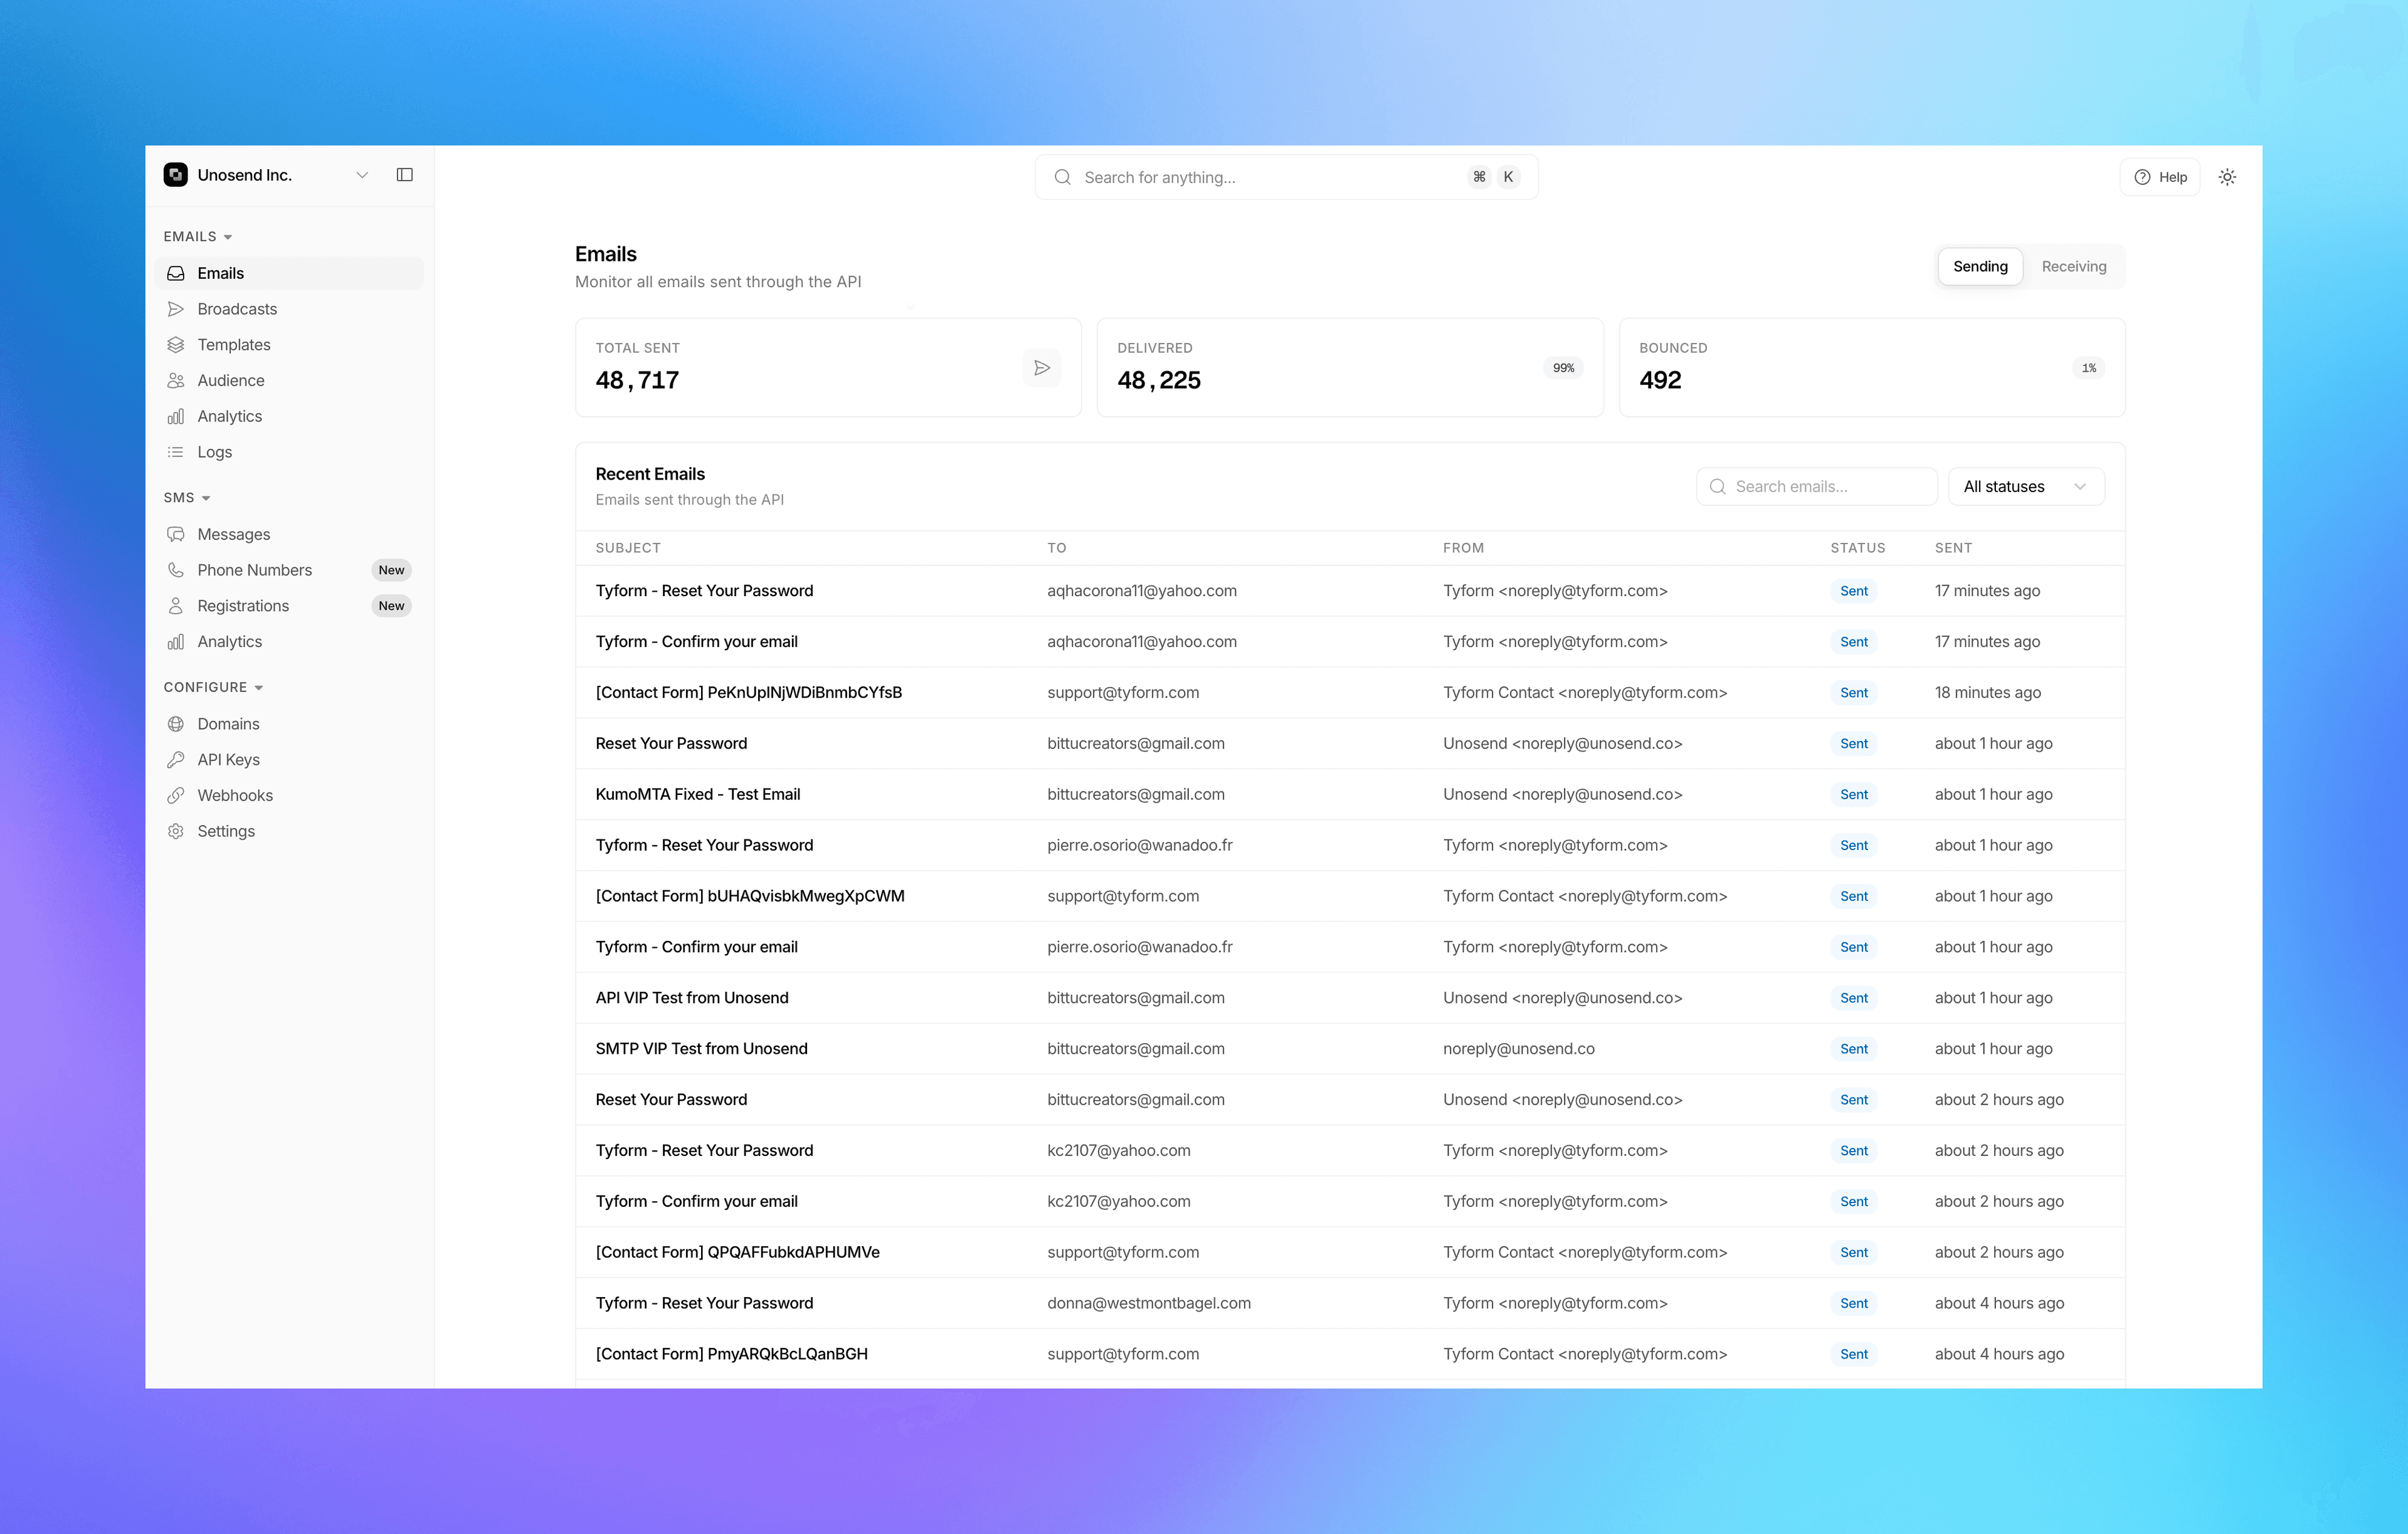The width and height of the screenshot is (2408, 1534).
Task: Click the Messages chat bubble icon
Action: pyautogui.click(x=177, y=534)
